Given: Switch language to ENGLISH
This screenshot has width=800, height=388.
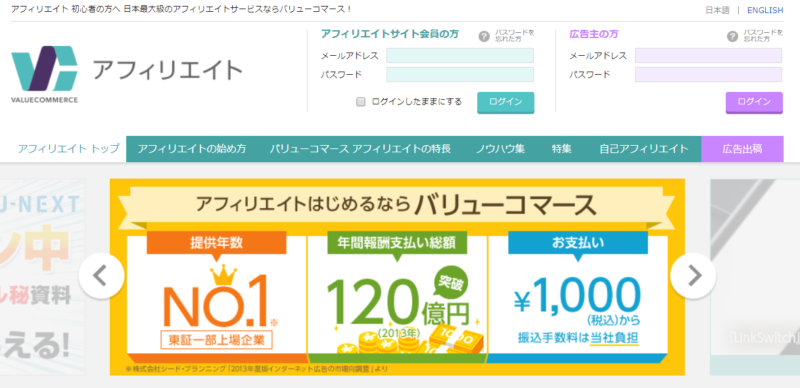Looking at the screenshot, I should 765,10.
